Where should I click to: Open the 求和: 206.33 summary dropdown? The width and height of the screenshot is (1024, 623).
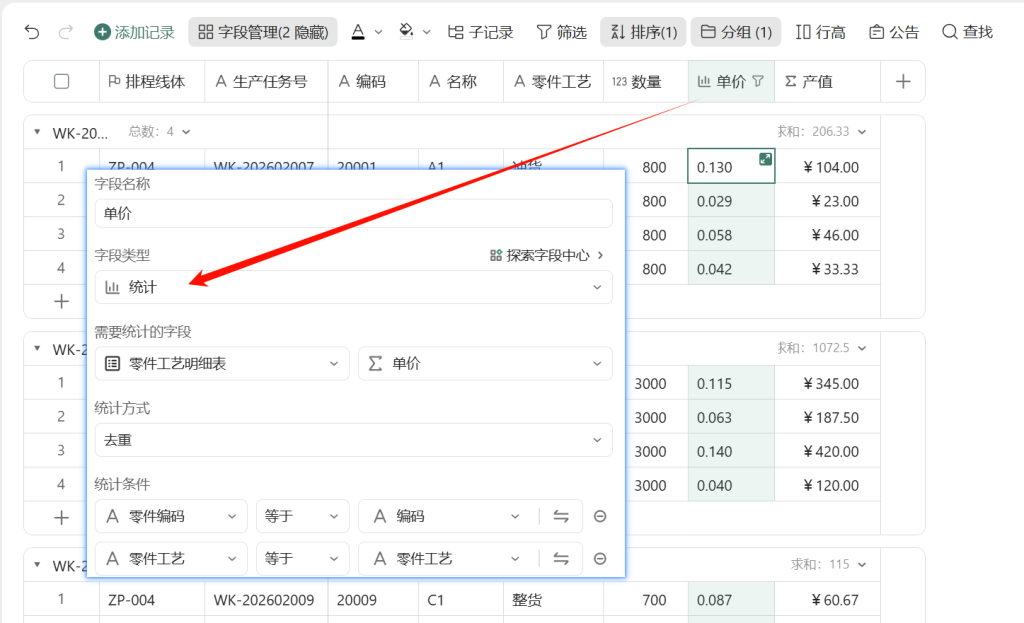point(822,132)
